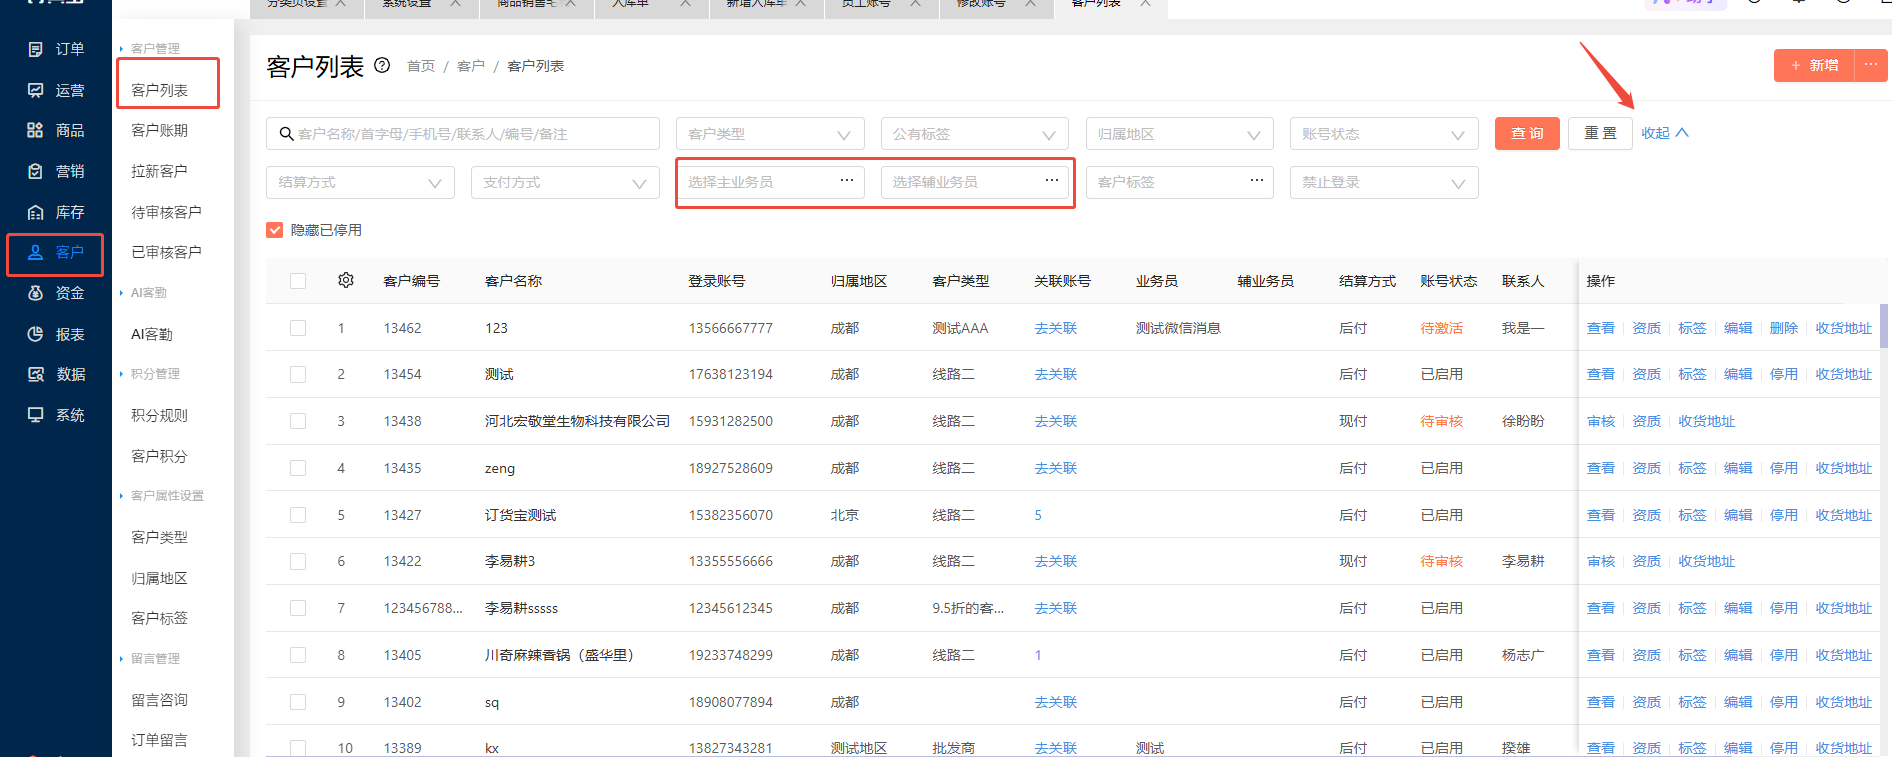Click the orange 查询 button
The width and height of the screenshot is (1892, 757).
(1527, 133)
